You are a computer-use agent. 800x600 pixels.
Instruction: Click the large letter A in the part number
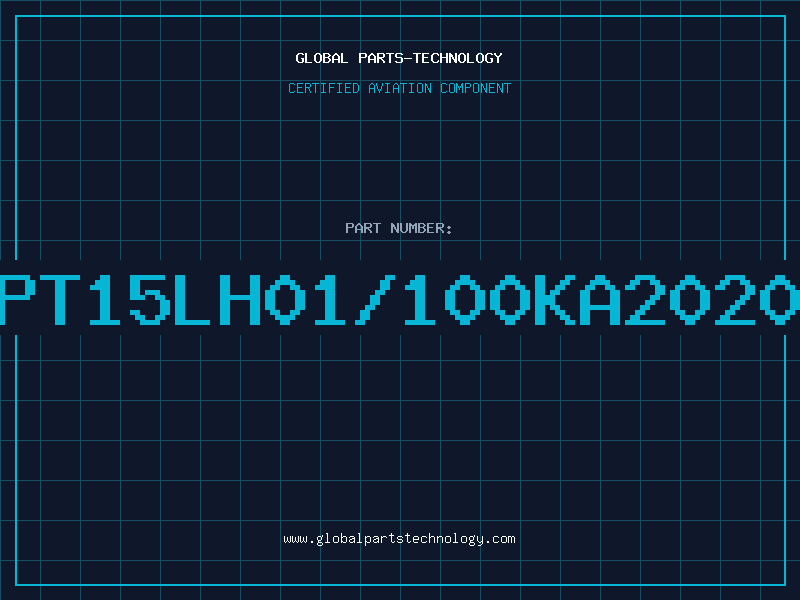click(x=600, y=300)
